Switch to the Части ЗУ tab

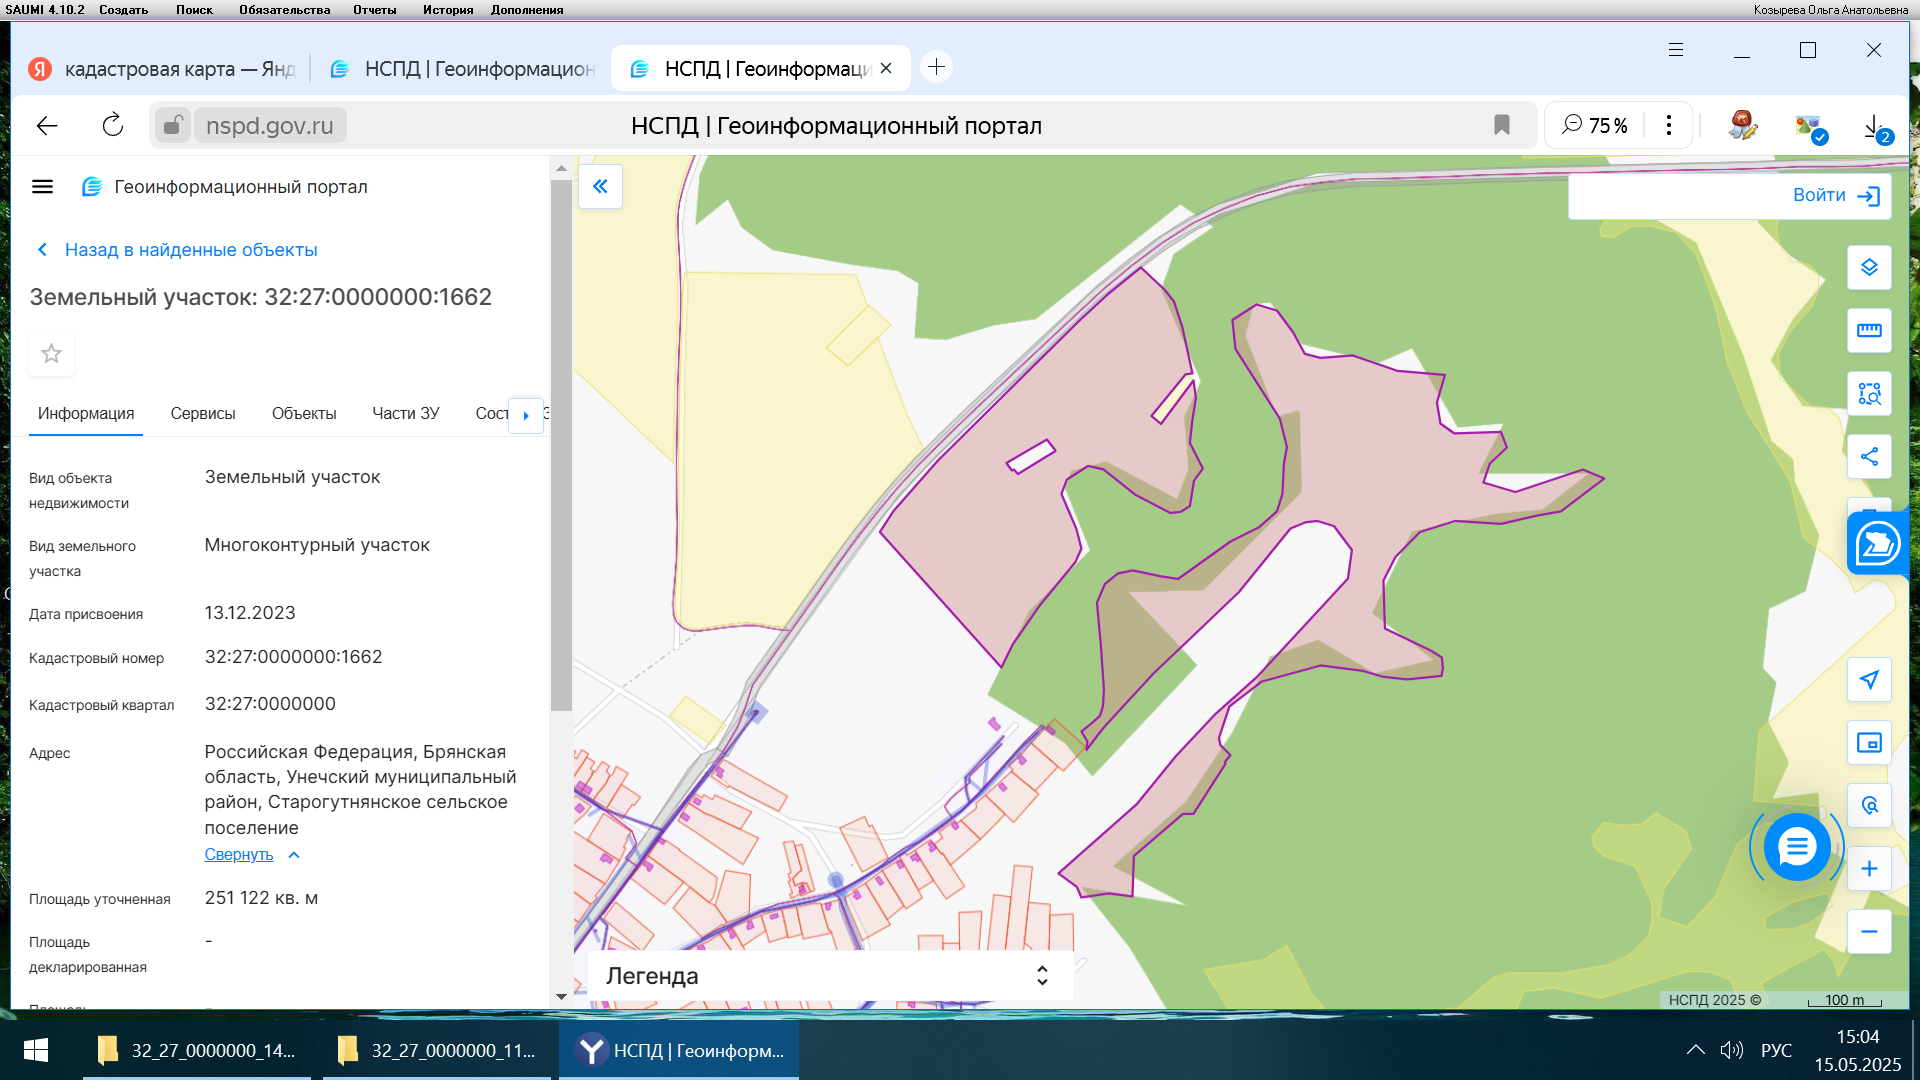click(405, 413)
